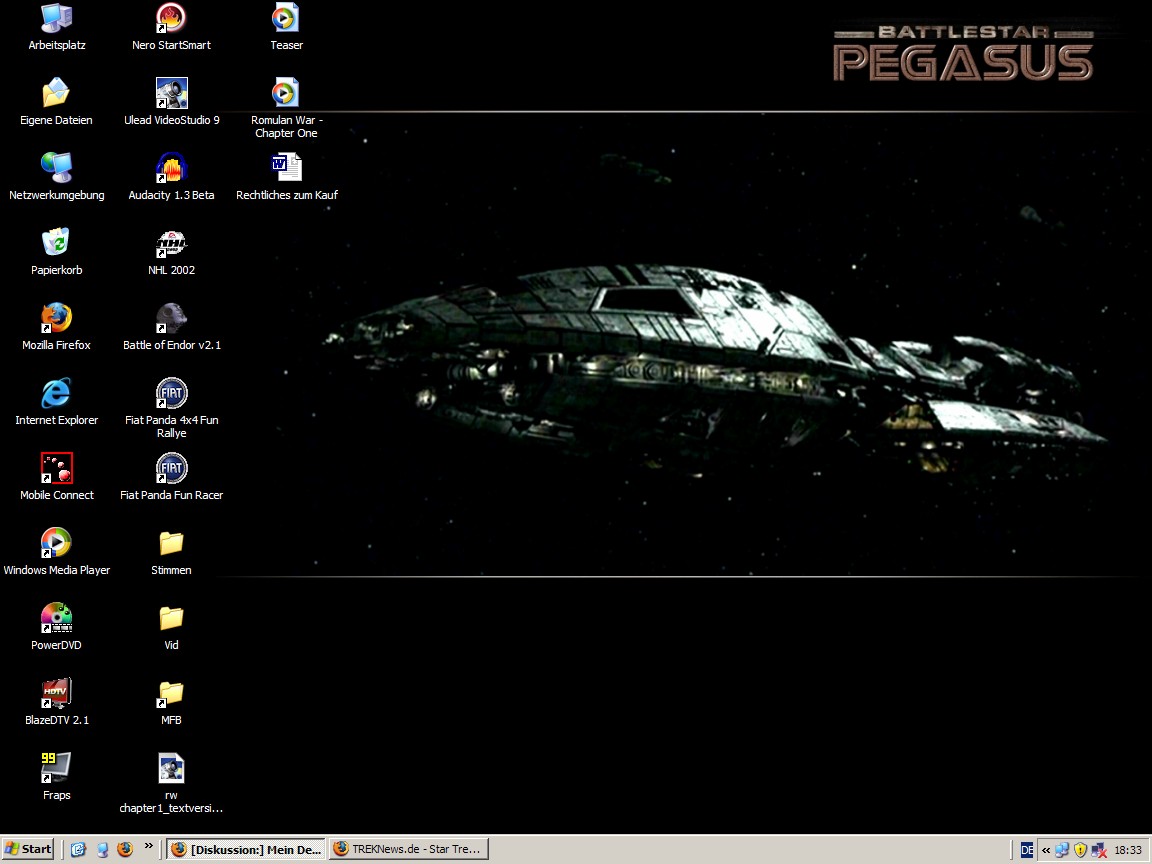Switch to TREKNews.de taskbar window
The width and height of the screenshot is (1152, 864).
click(408, 849)
